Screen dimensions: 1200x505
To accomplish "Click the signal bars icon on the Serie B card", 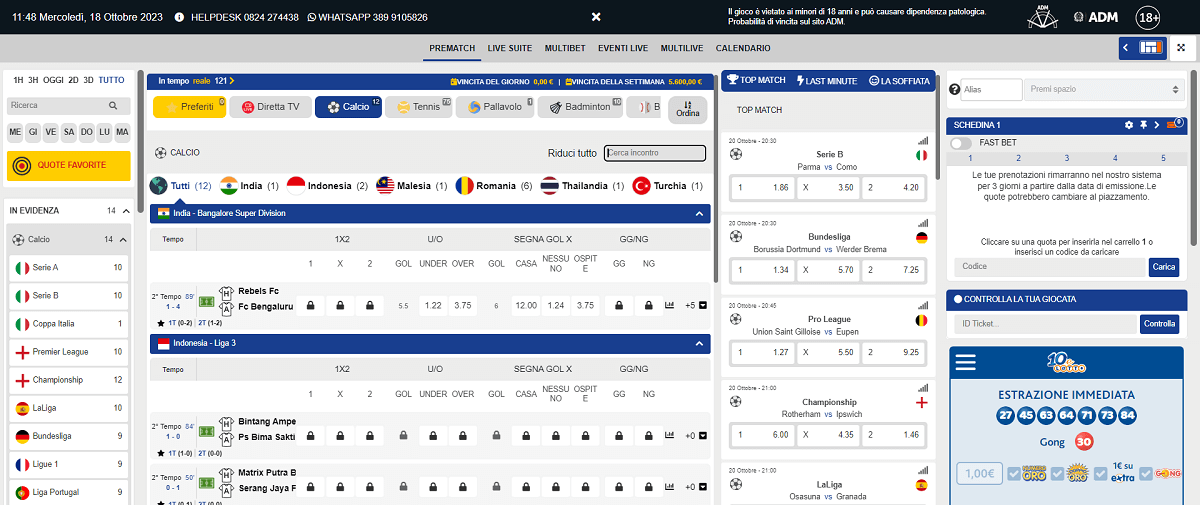I will (921, 140).
